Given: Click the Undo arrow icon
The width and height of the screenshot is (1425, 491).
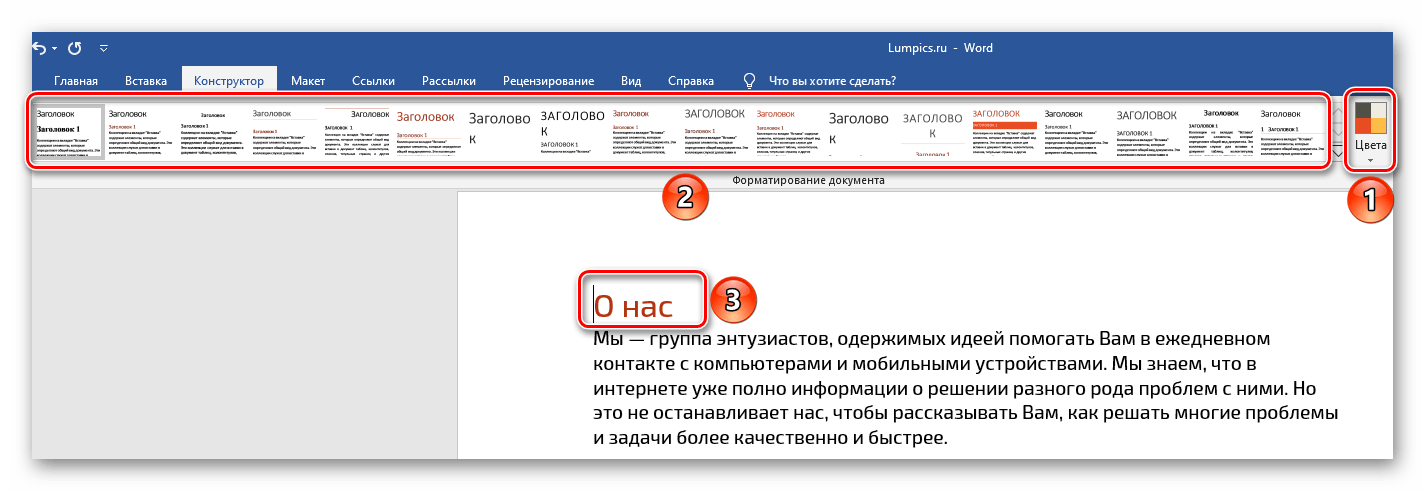Looking at the screenshot, I should click(39, 47).
